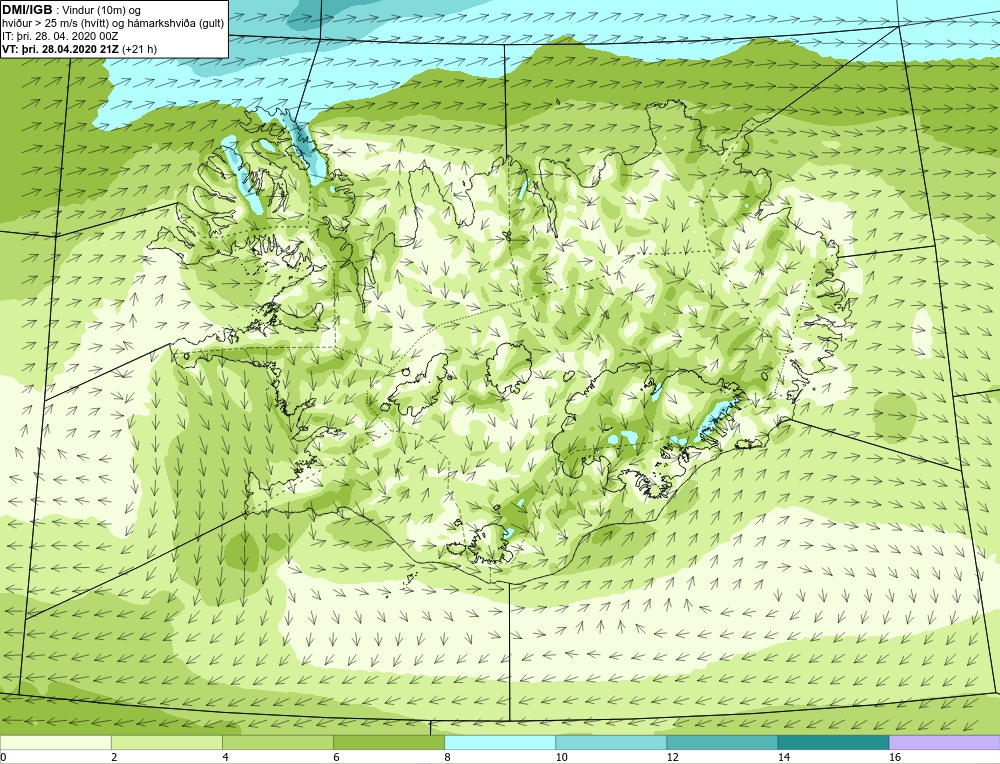Click the 10–12 m/s turquoise legend swatch
This screenshot has width=1000, height=764.
coord(611,743)
